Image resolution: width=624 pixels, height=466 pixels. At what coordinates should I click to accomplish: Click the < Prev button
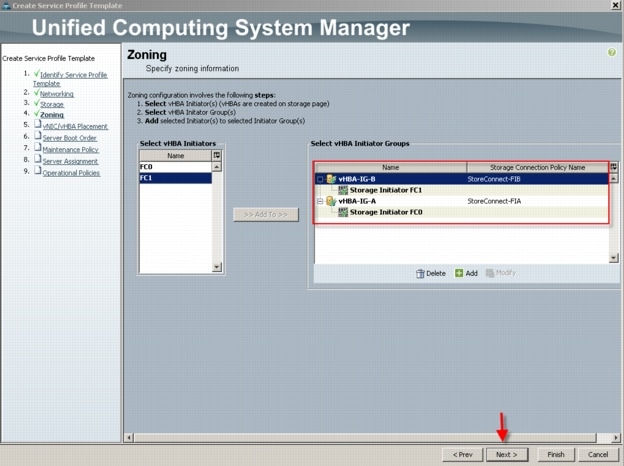[x=462, y=454]
